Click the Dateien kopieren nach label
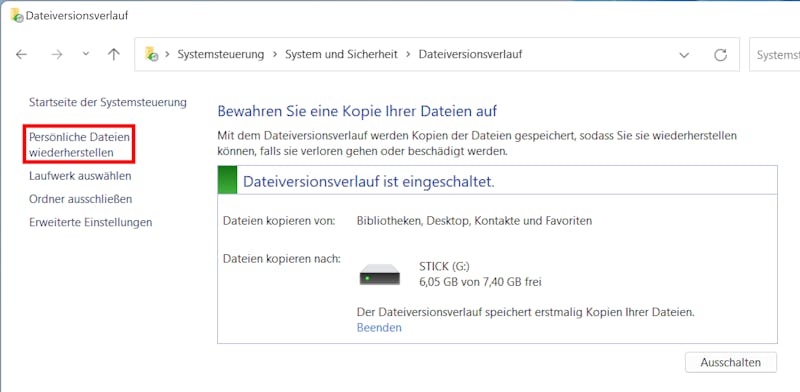 click(282, 259)
